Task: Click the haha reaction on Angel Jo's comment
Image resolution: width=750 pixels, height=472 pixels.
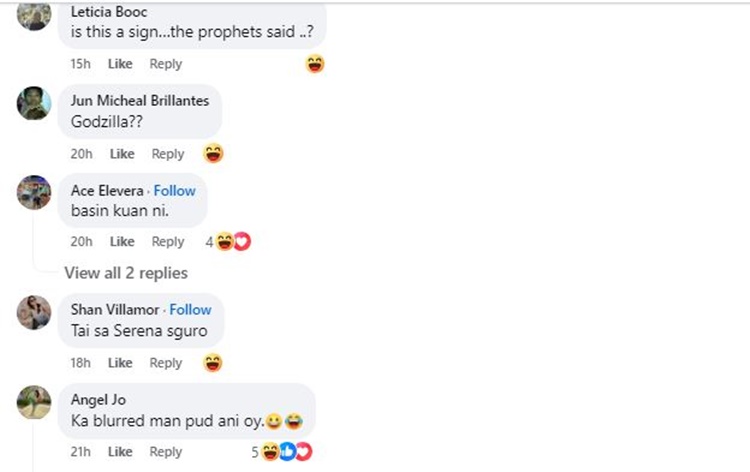Action: click(x=270, y=451)
